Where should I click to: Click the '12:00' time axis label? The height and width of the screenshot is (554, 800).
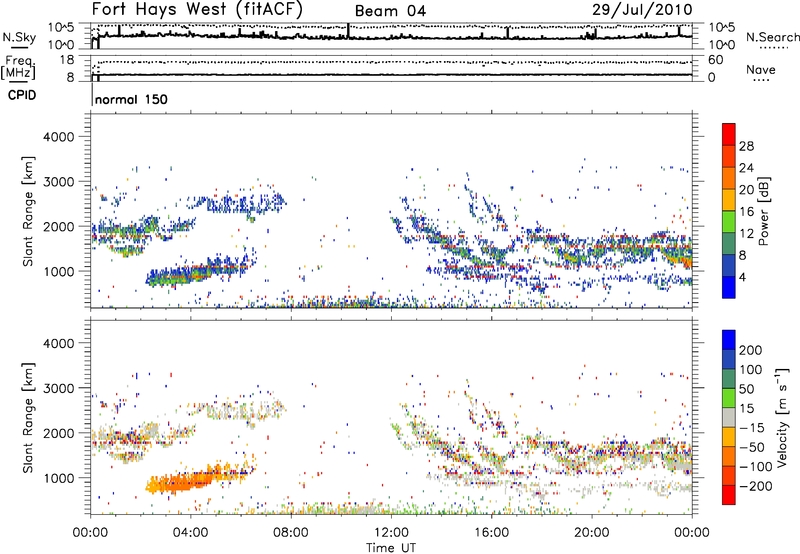pyautogui.click(x=391, y=533)
